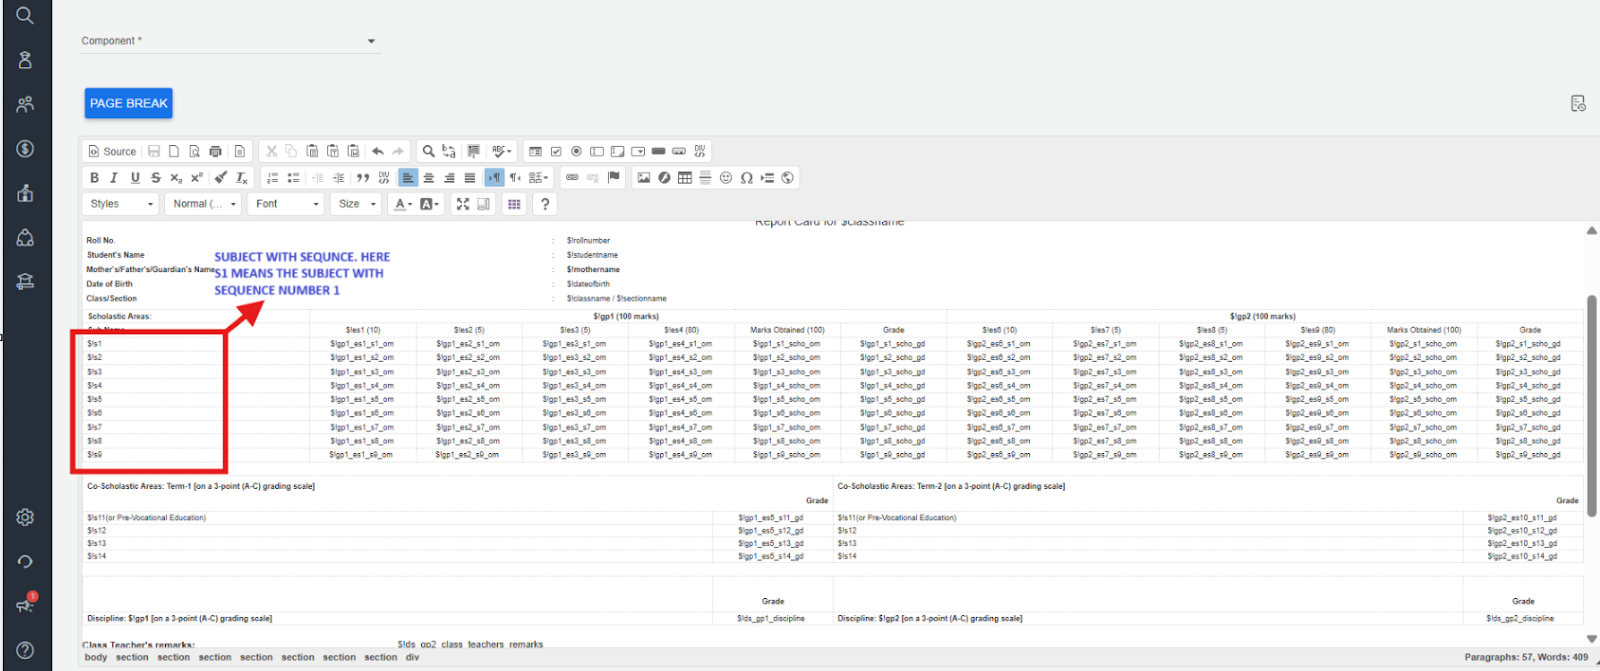The width and height of the screenshot is (1600, 671).
Task: Maximize the editor with the fullscreen icon
Action: 462,204
